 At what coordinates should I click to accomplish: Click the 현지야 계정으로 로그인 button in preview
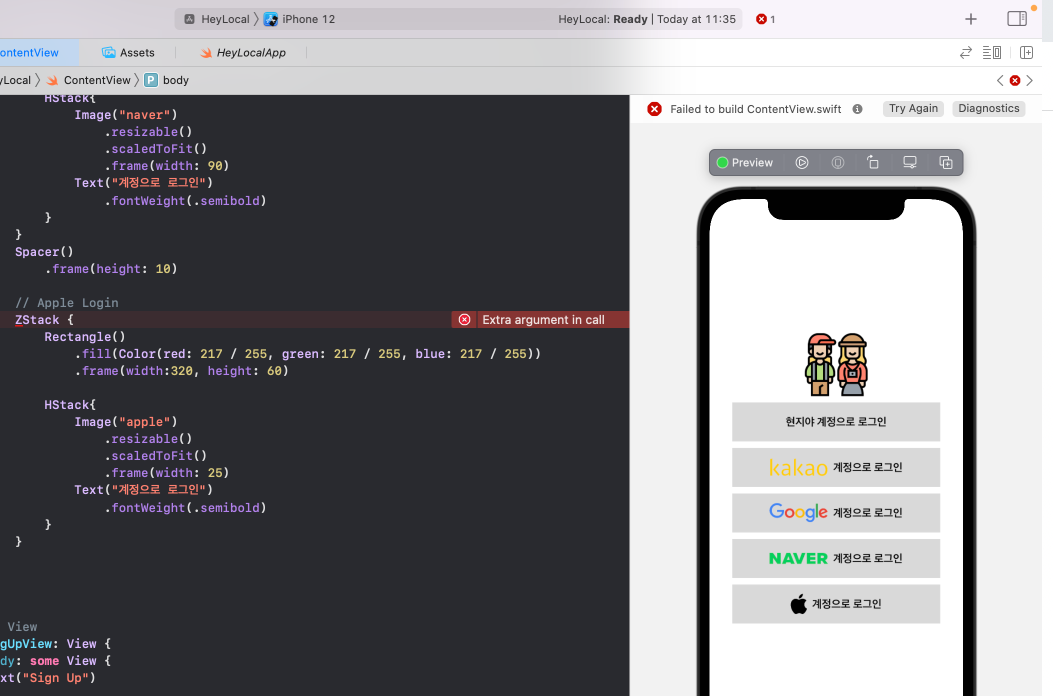(x=835, y=422)
